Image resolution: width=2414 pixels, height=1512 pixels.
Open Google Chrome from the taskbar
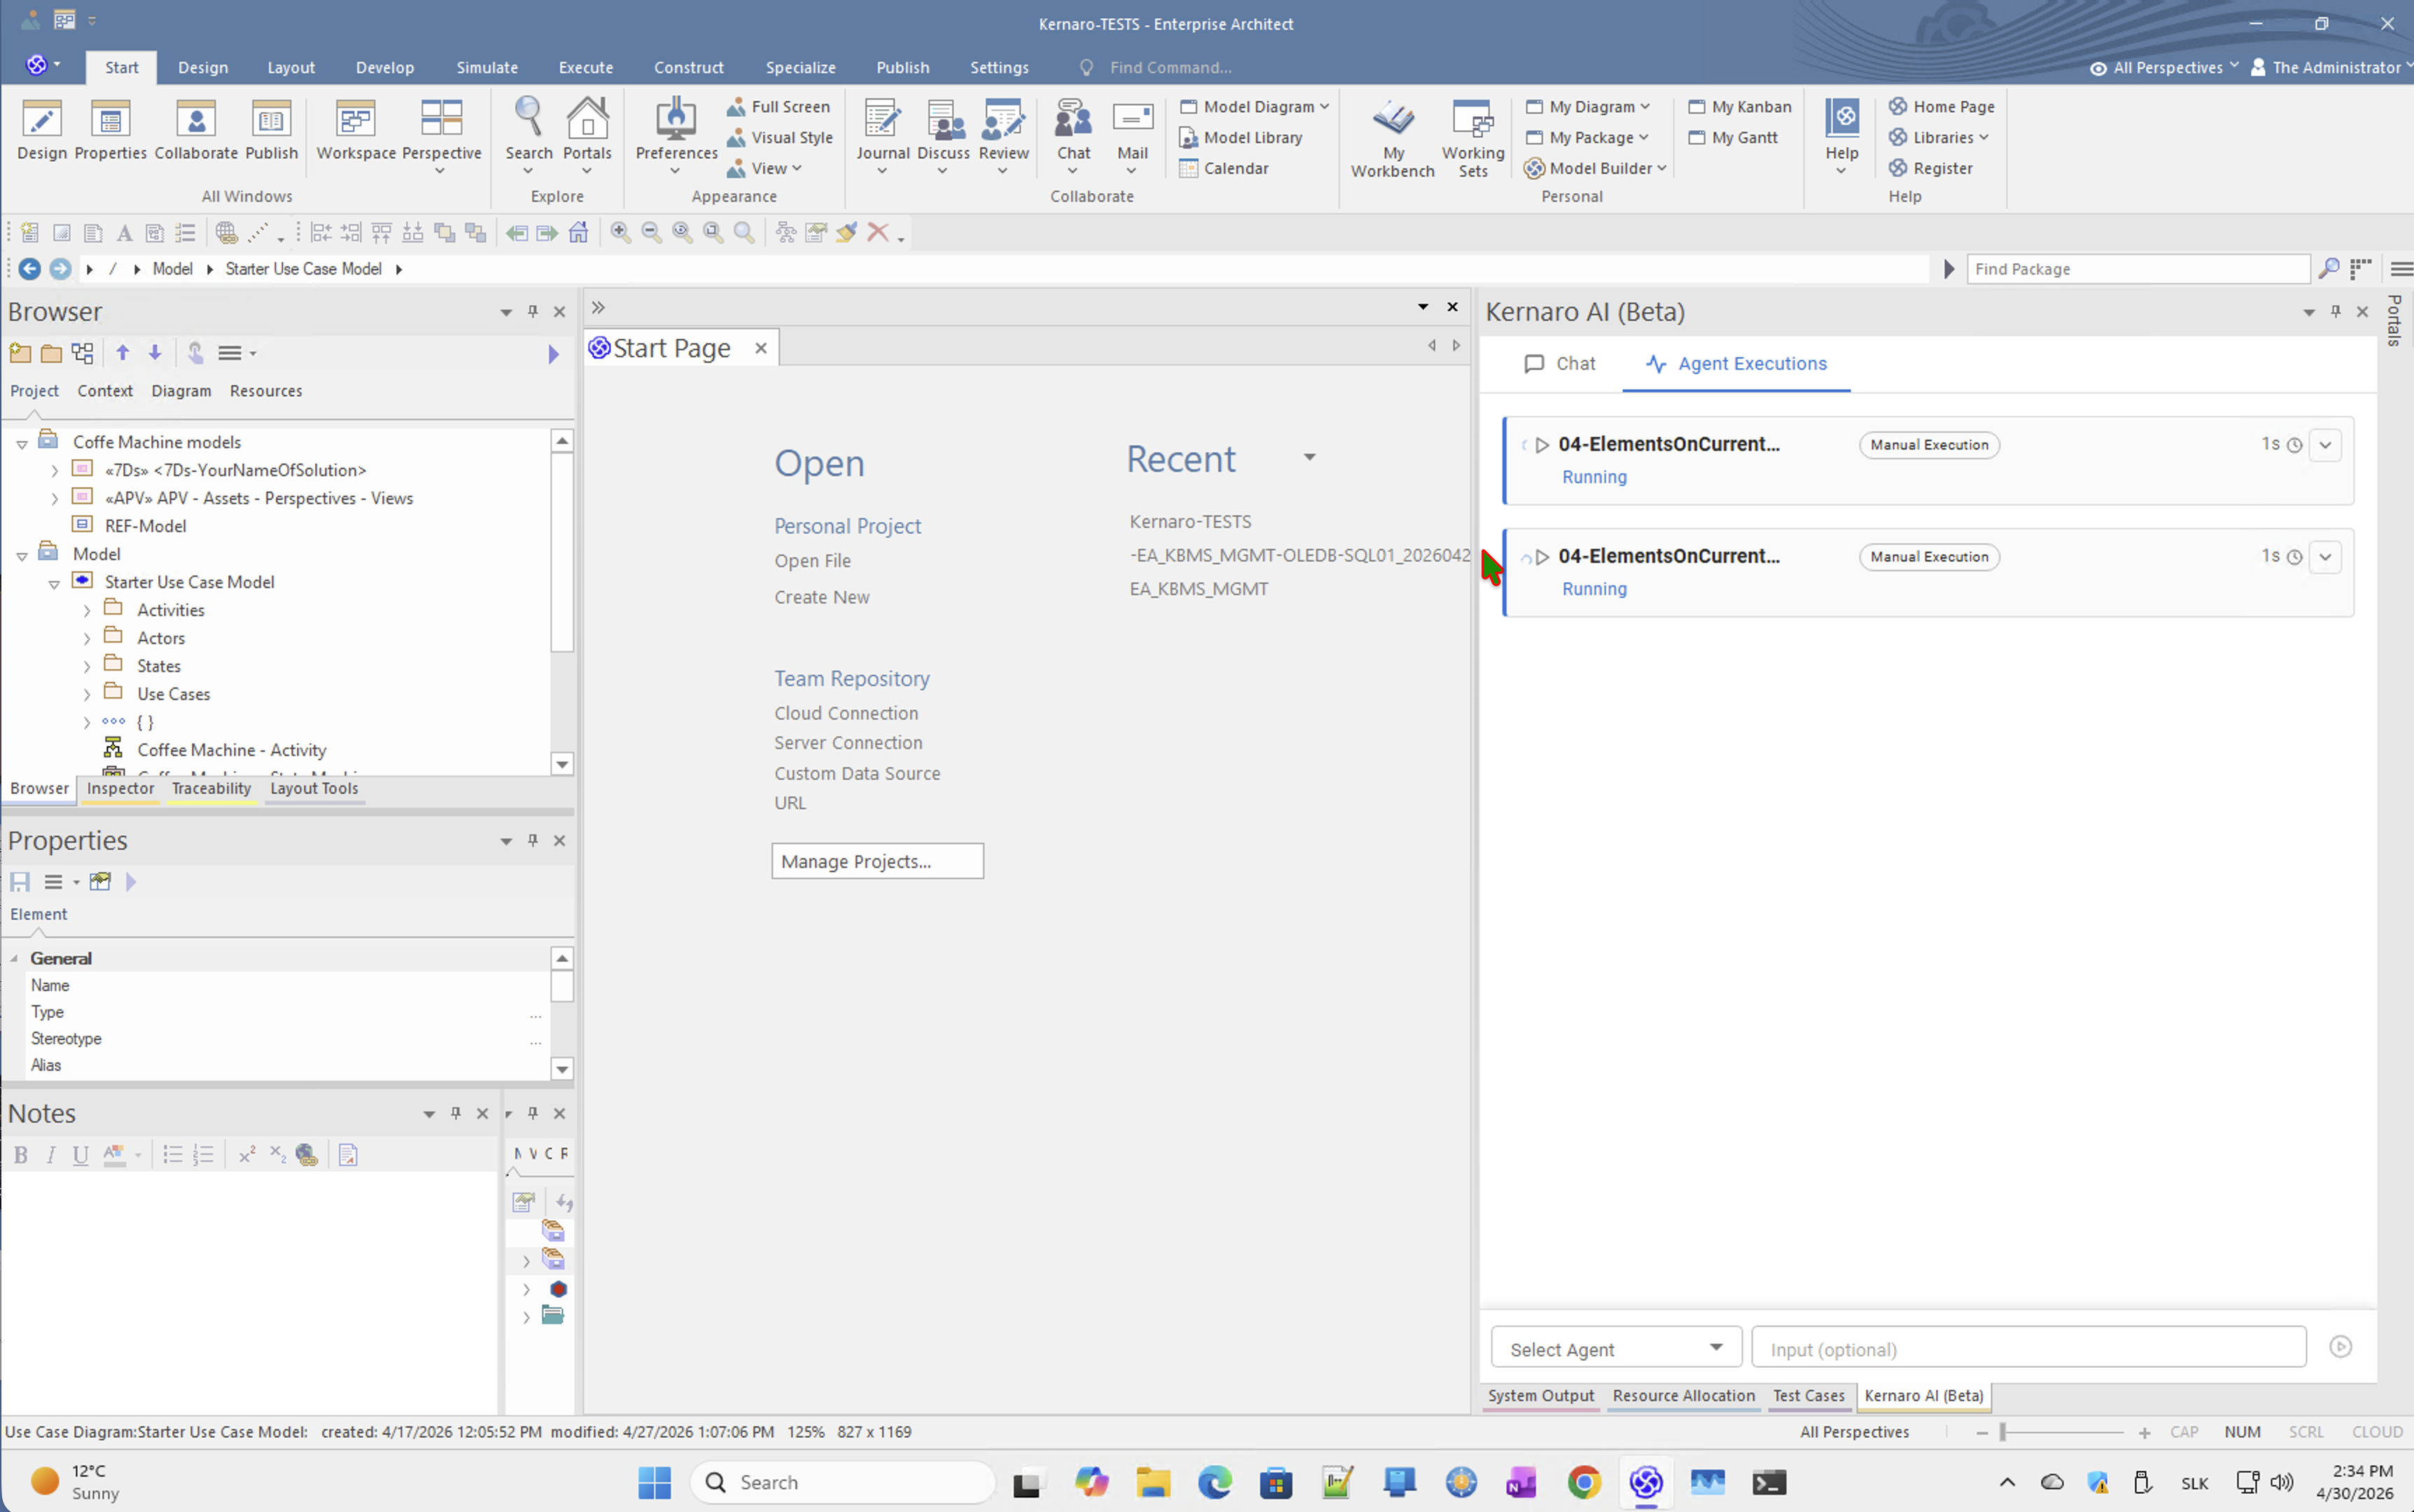pyautogui.click(x=1583, y=1482)
